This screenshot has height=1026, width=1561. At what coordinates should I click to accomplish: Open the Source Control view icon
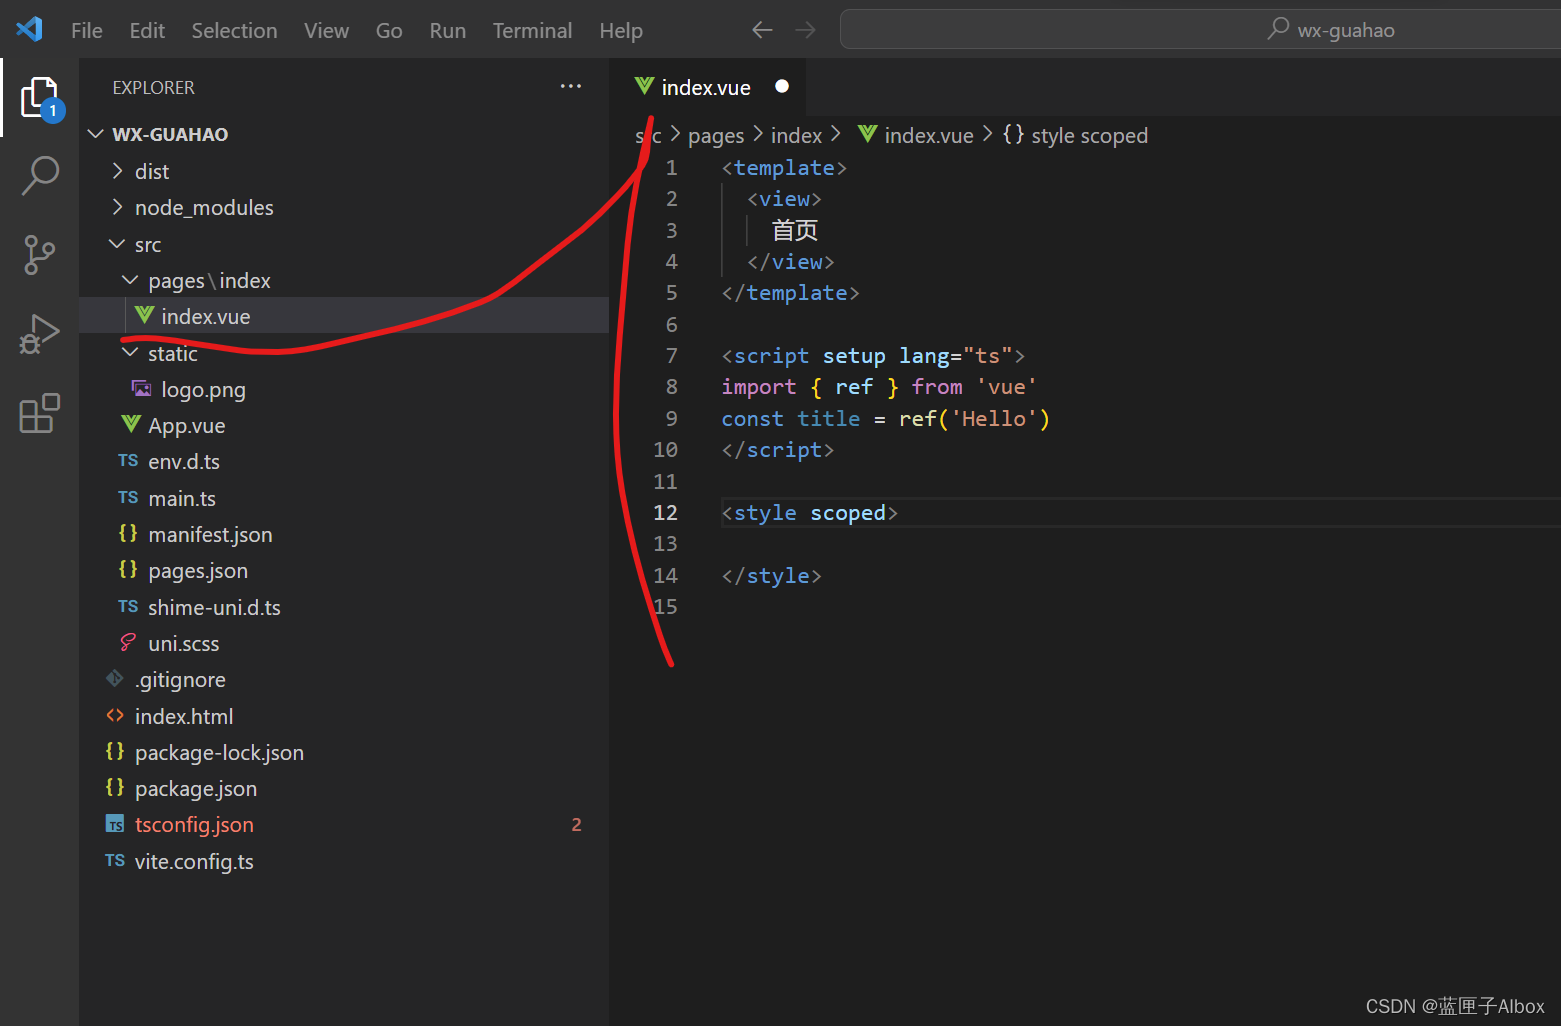coord(40,255)
